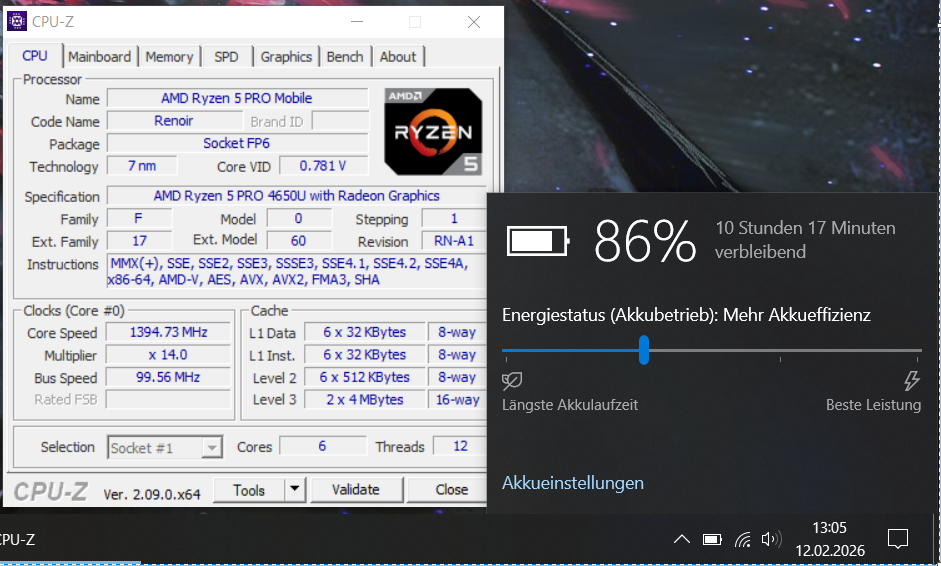Click the CPU-Z app icon in title bar

click(16, 22)
